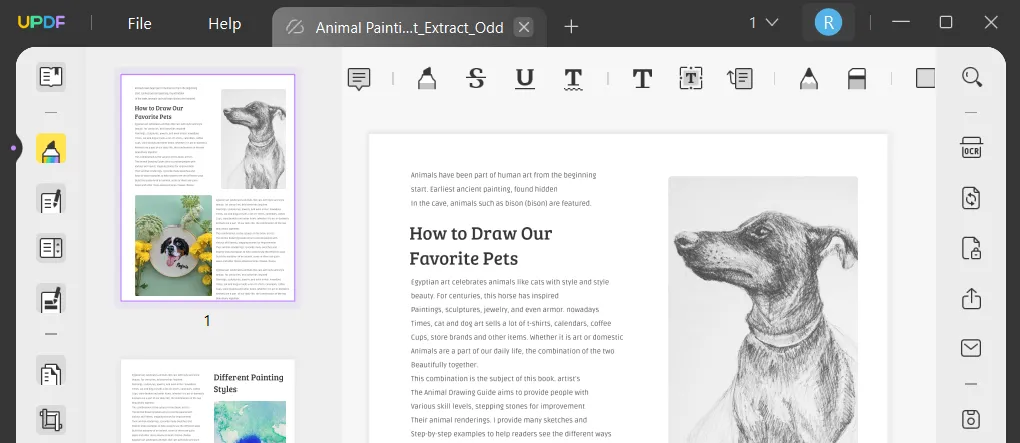The height and width of the screenshot is (443, 1020).
Task: Open the Crop Pages tool
Action: [51, 420]
